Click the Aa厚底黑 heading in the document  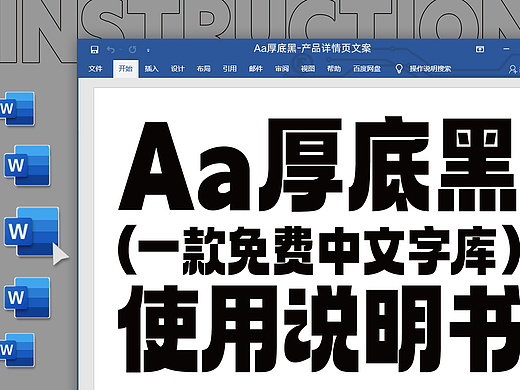point(317,164)
